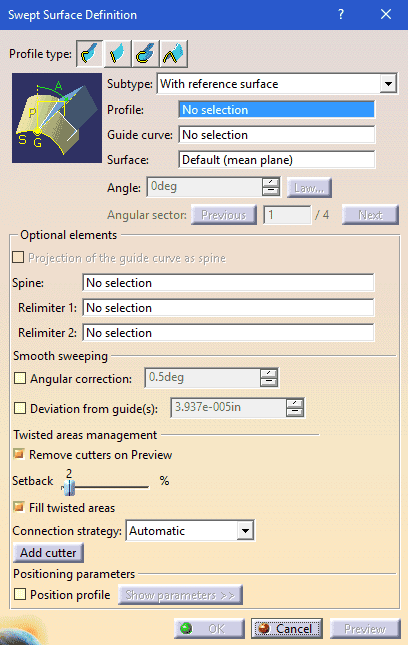
Task: Toggle Fill twisted areas option
Action: [x=19, y=507]
